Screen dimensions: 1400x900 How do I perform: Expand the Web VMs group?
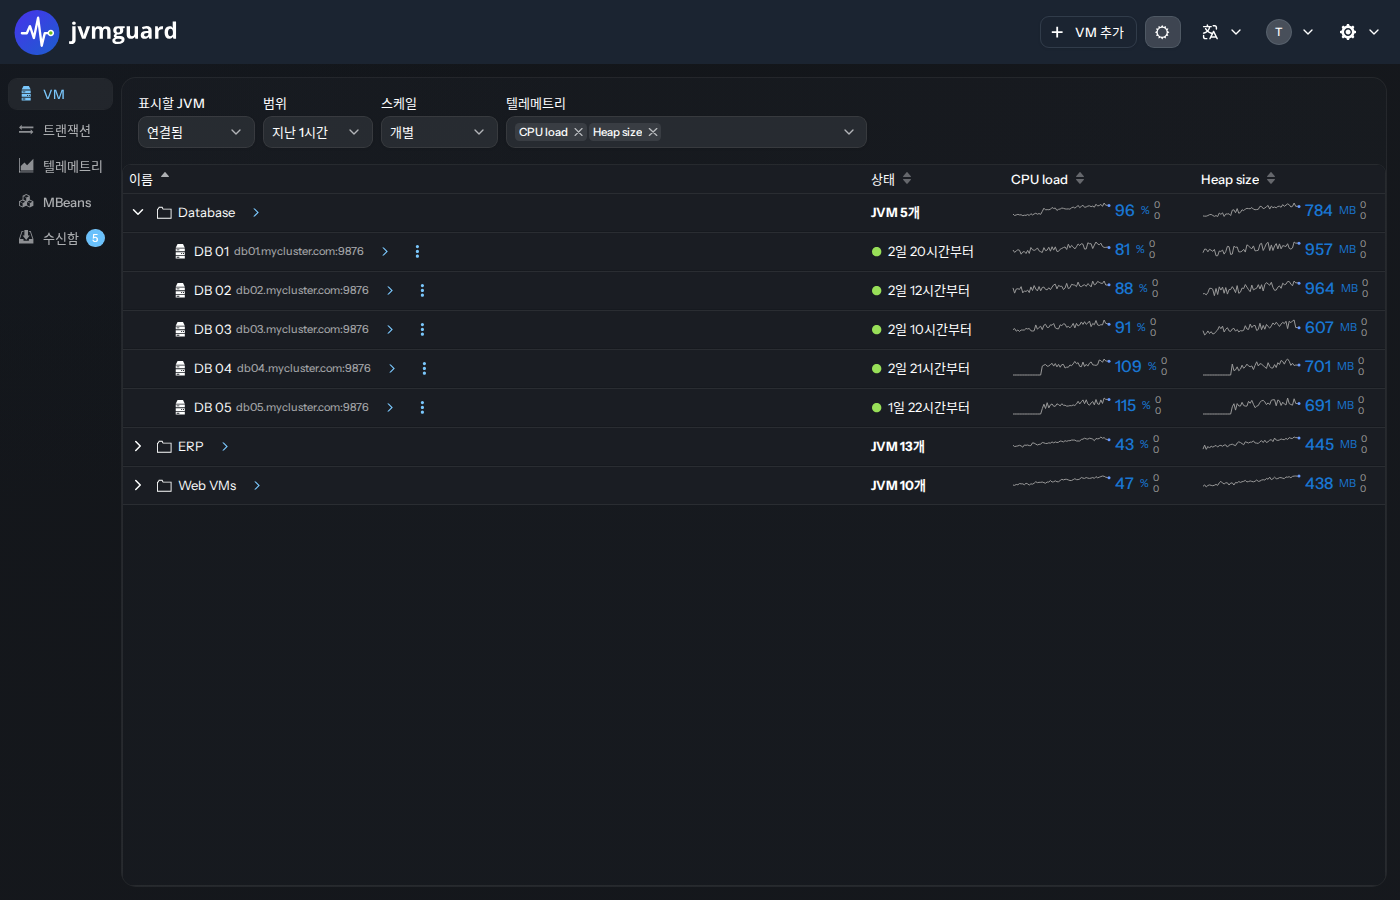click(138, 485)
